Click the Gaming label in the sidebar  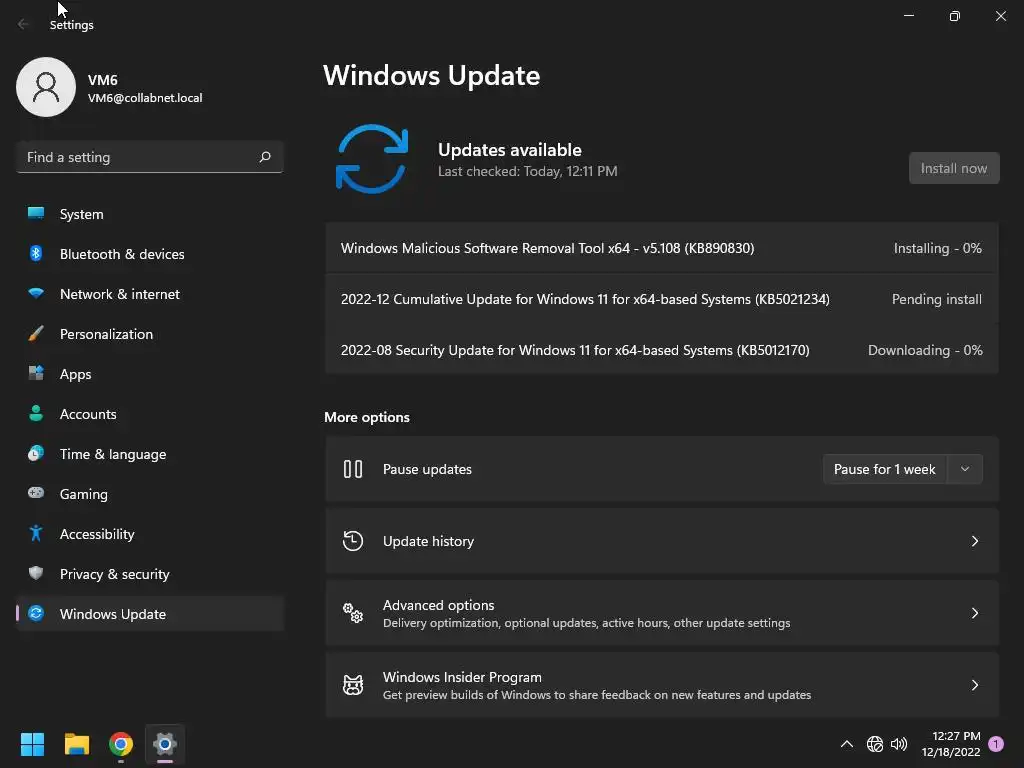(x=84, y=494)
